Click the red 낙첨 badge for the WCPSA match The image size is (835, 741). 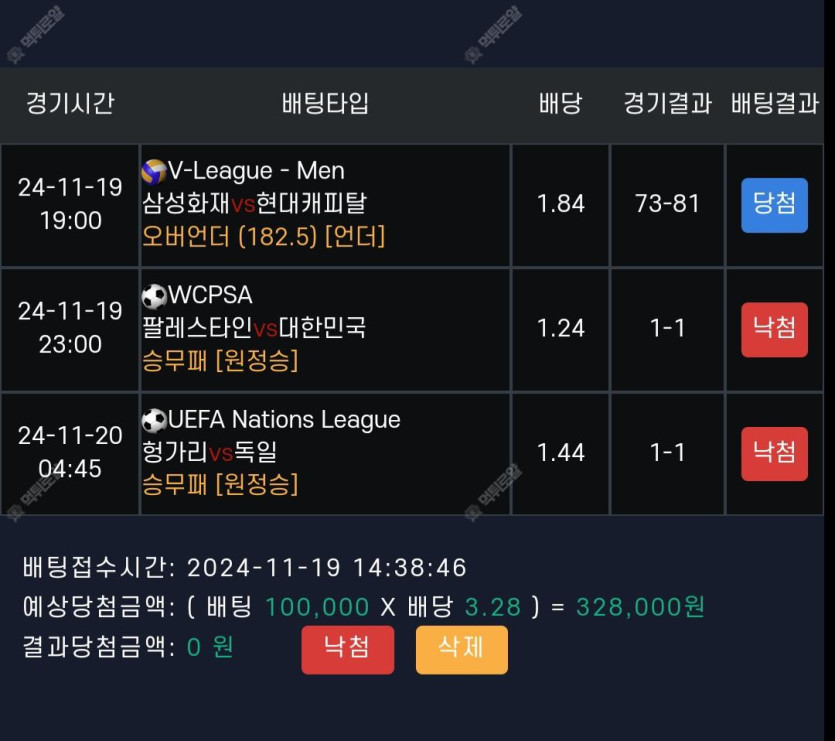coord(774,329)
